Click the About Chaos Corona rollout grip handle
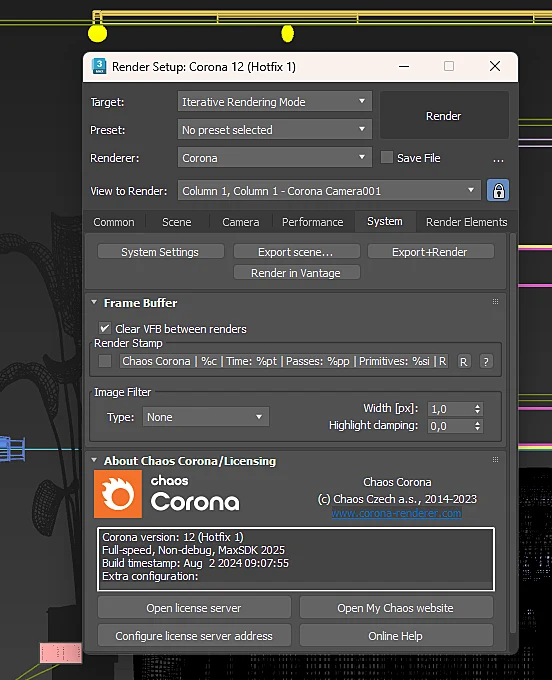The height and width of the screenshot is (680, 552). click(x=495, y=460)
